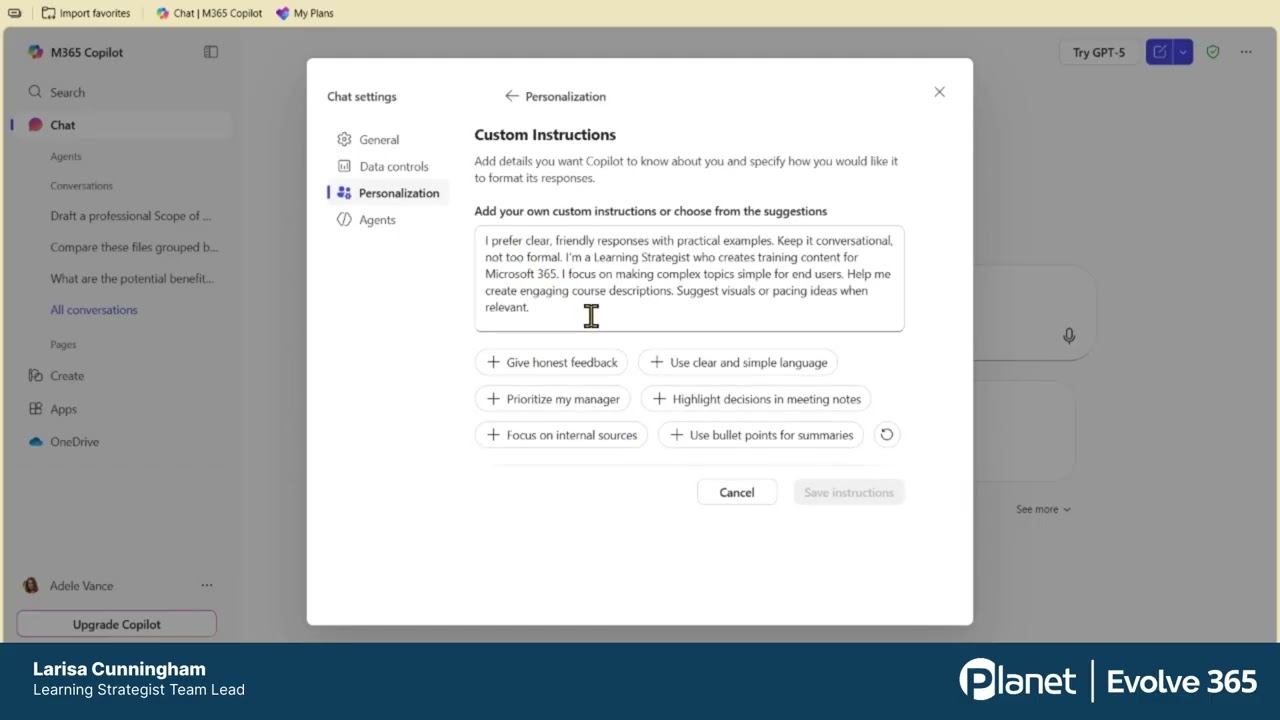Viewport: 1280px width, 720px height.
Task: Open OneDrive from the sidebar
Action: [x=74, y=442]
